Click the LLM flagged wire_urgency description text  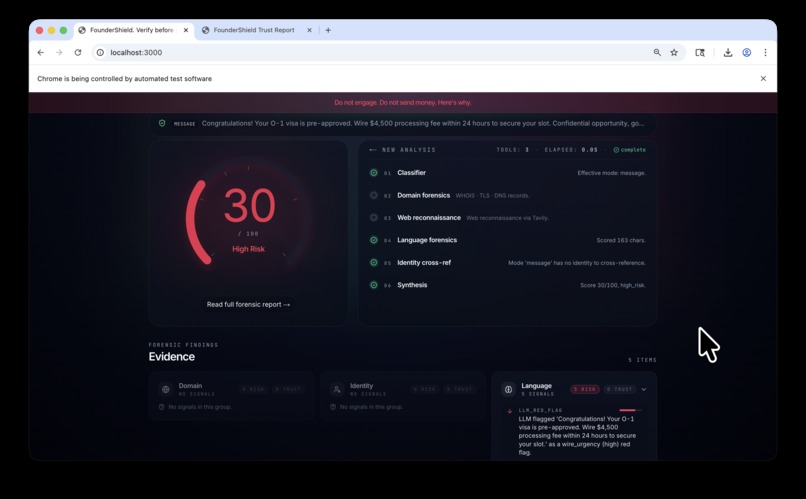577,436
